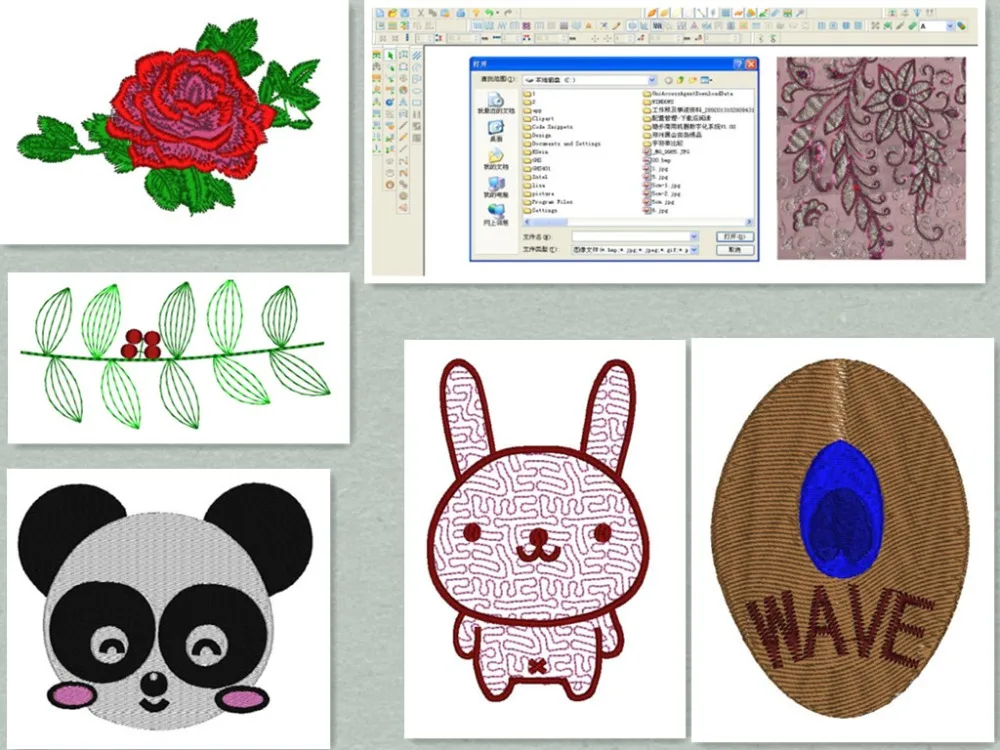Open Network Places in places bar
Screen dimensions: 1000x750
(x=496, y=215)
